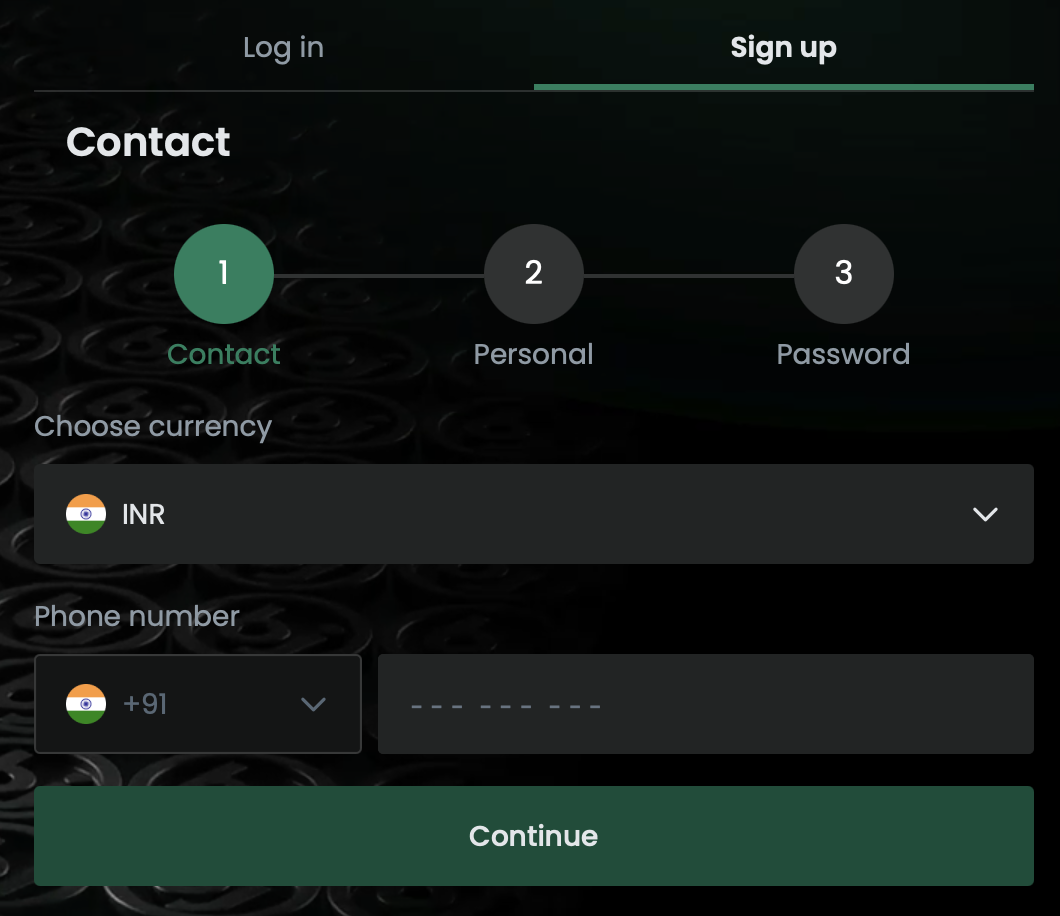Click the Choose currency field label
The image size is (1060, 916).
point(152,426)
